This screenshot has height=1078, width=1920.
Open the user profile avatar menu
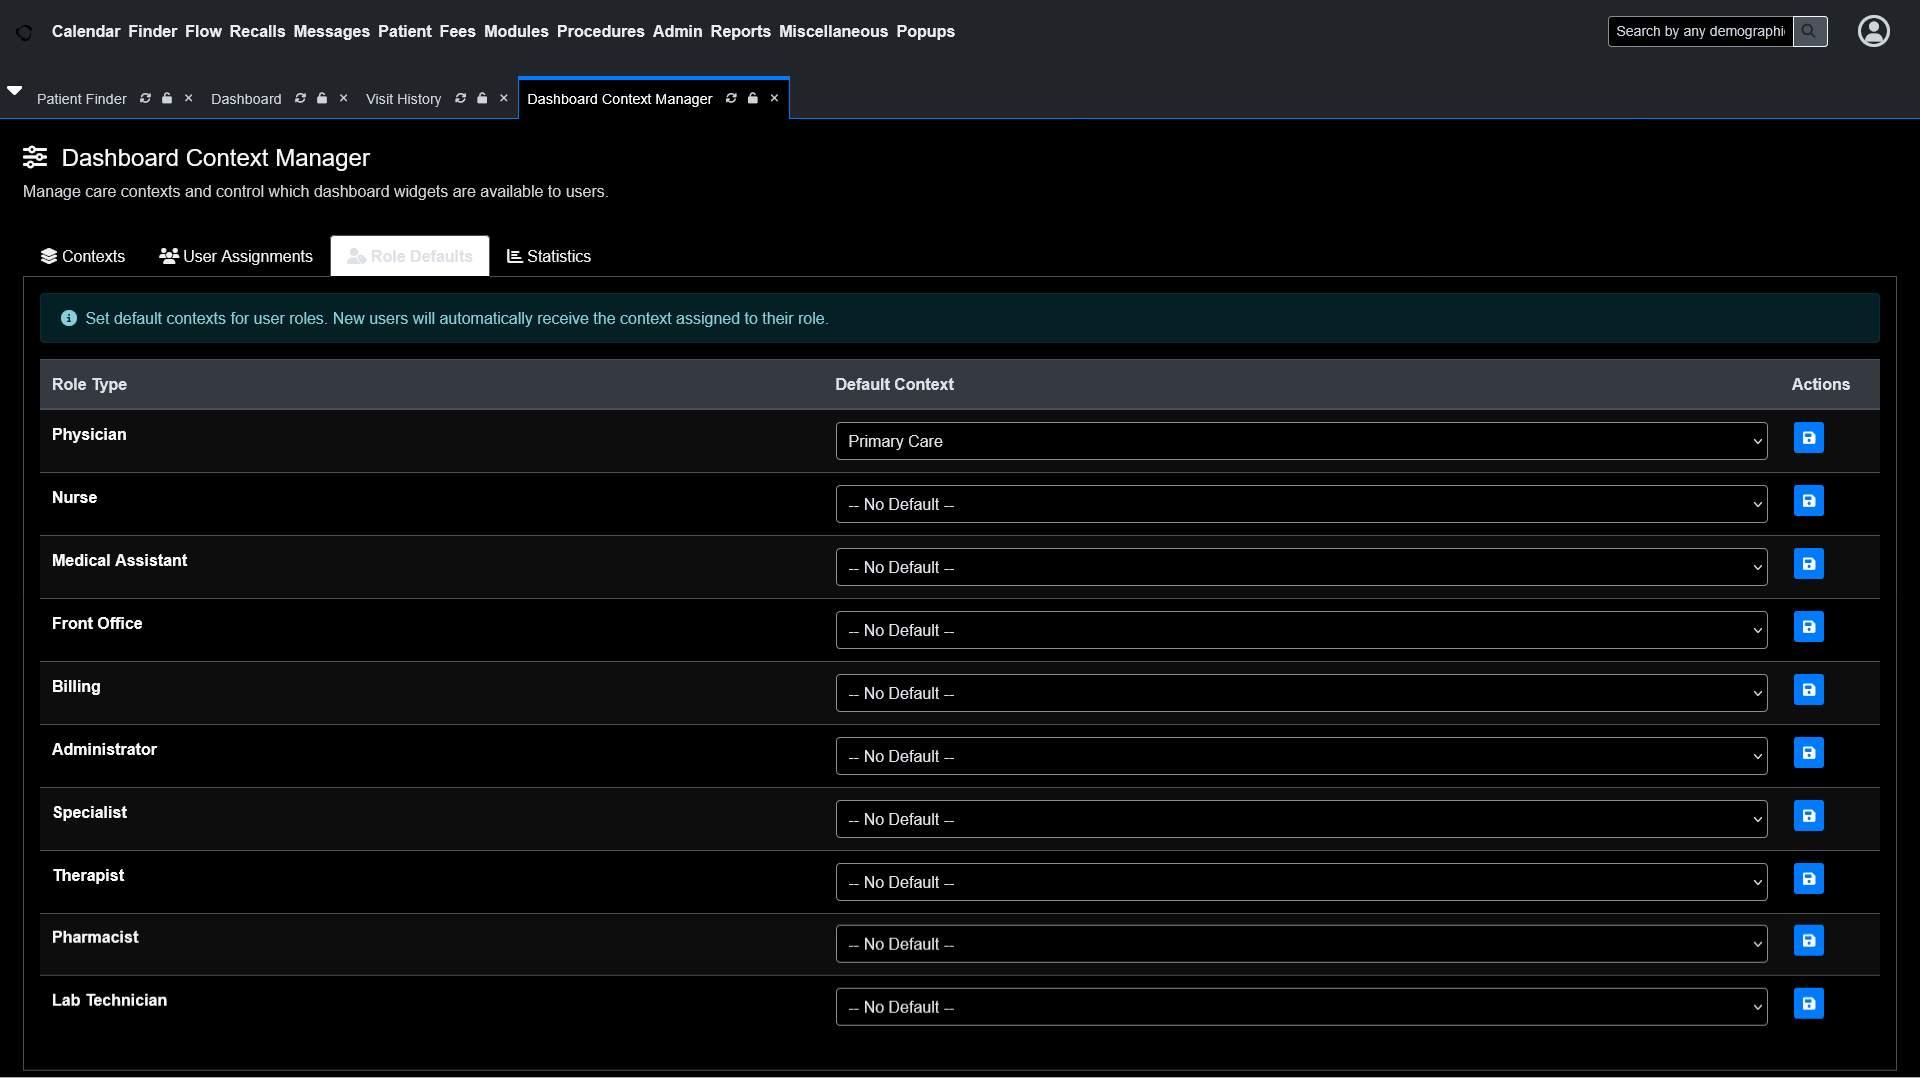(x=1873, y=31)
